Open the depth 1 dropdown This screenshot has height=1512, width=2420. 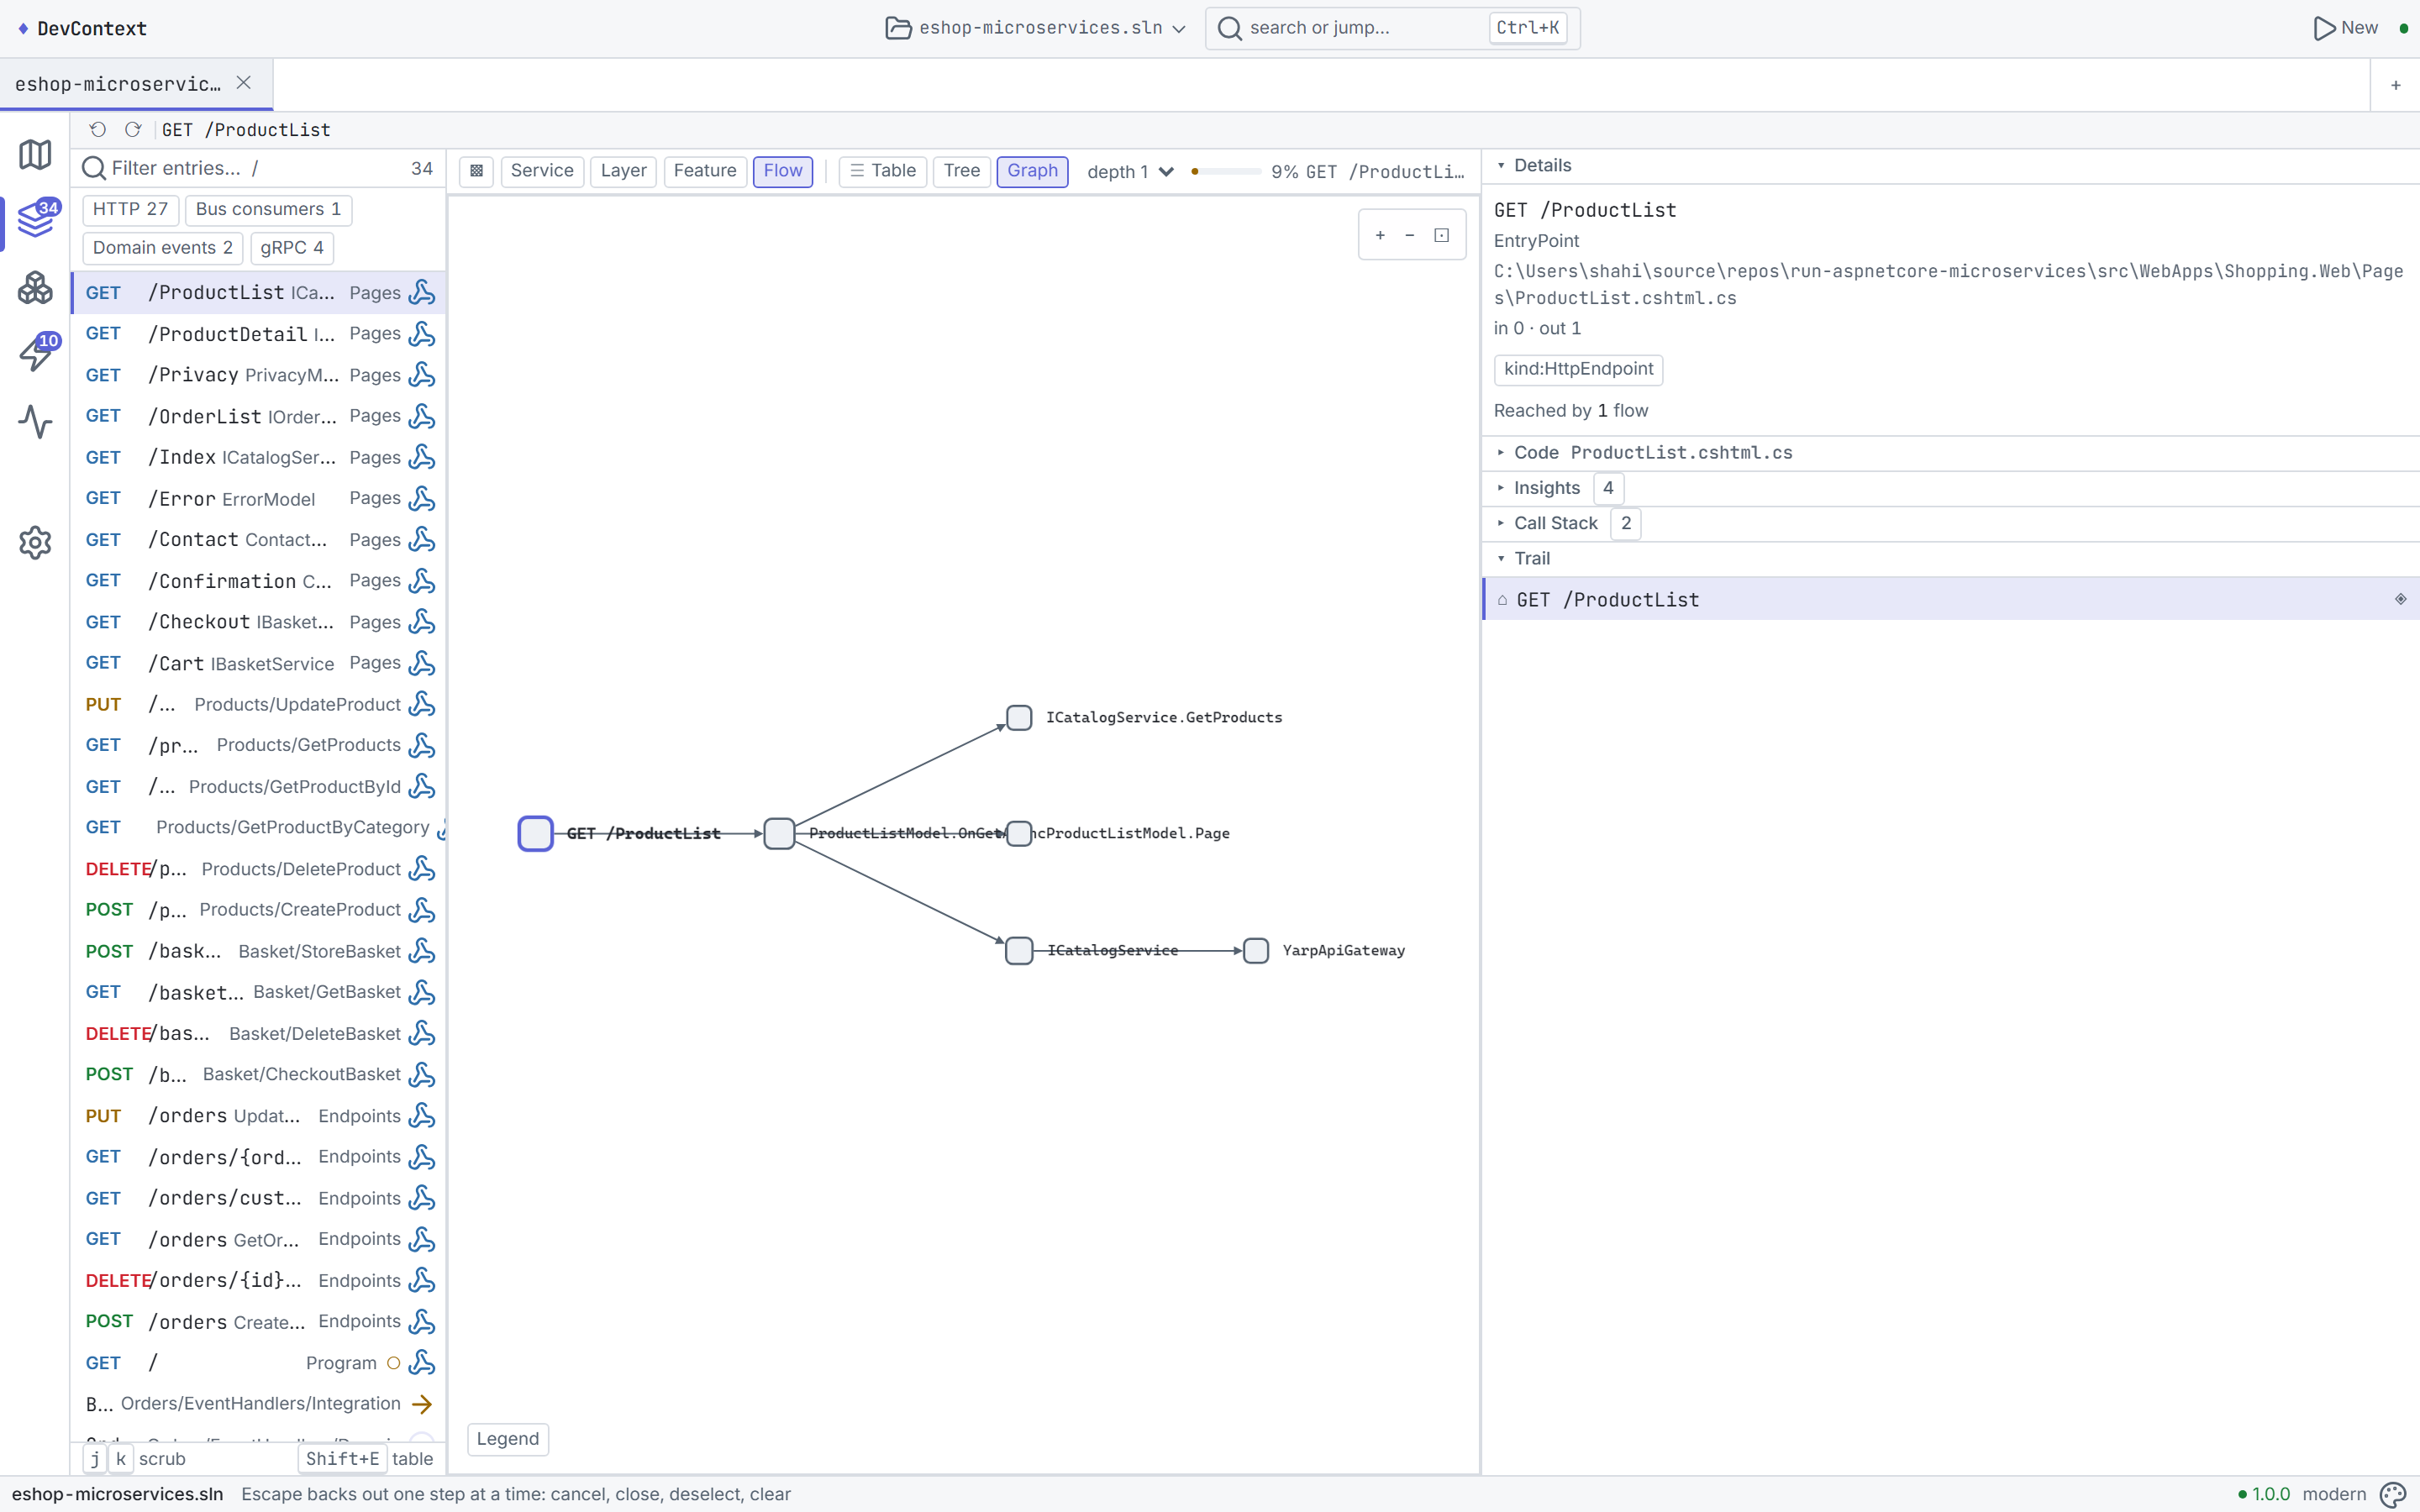click(1130, 172)
